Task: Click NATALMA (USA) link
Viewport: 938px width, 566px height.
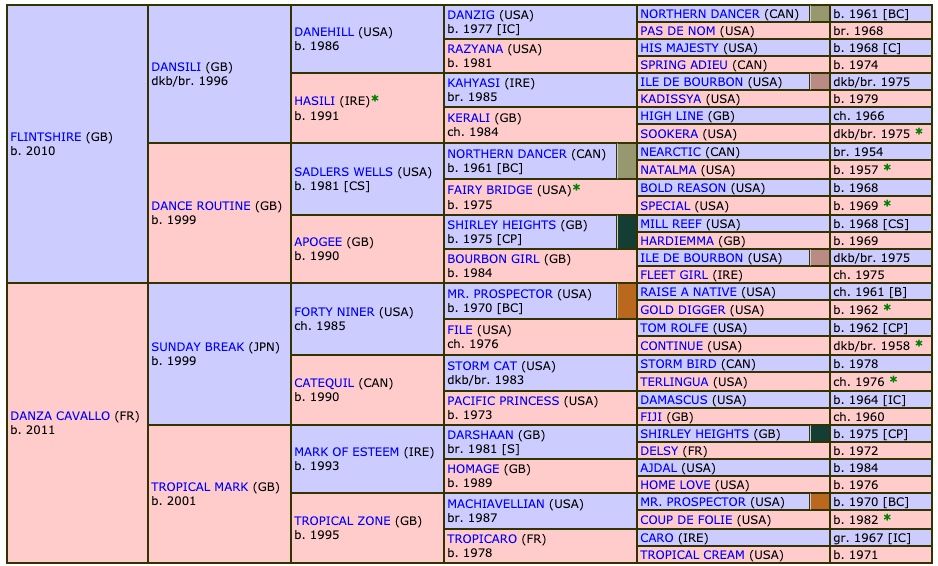Action: pyautogui.click(x=668, y=171)
